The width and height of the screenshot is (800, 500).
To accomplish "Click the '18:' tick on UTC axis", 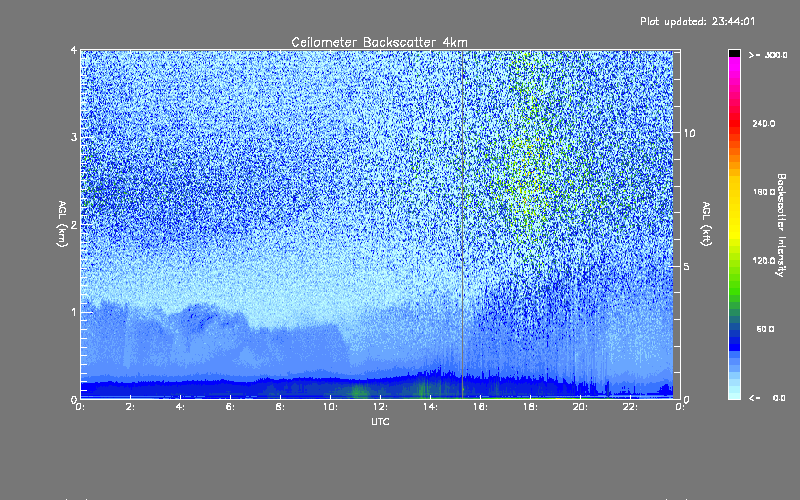I will 530,407.
